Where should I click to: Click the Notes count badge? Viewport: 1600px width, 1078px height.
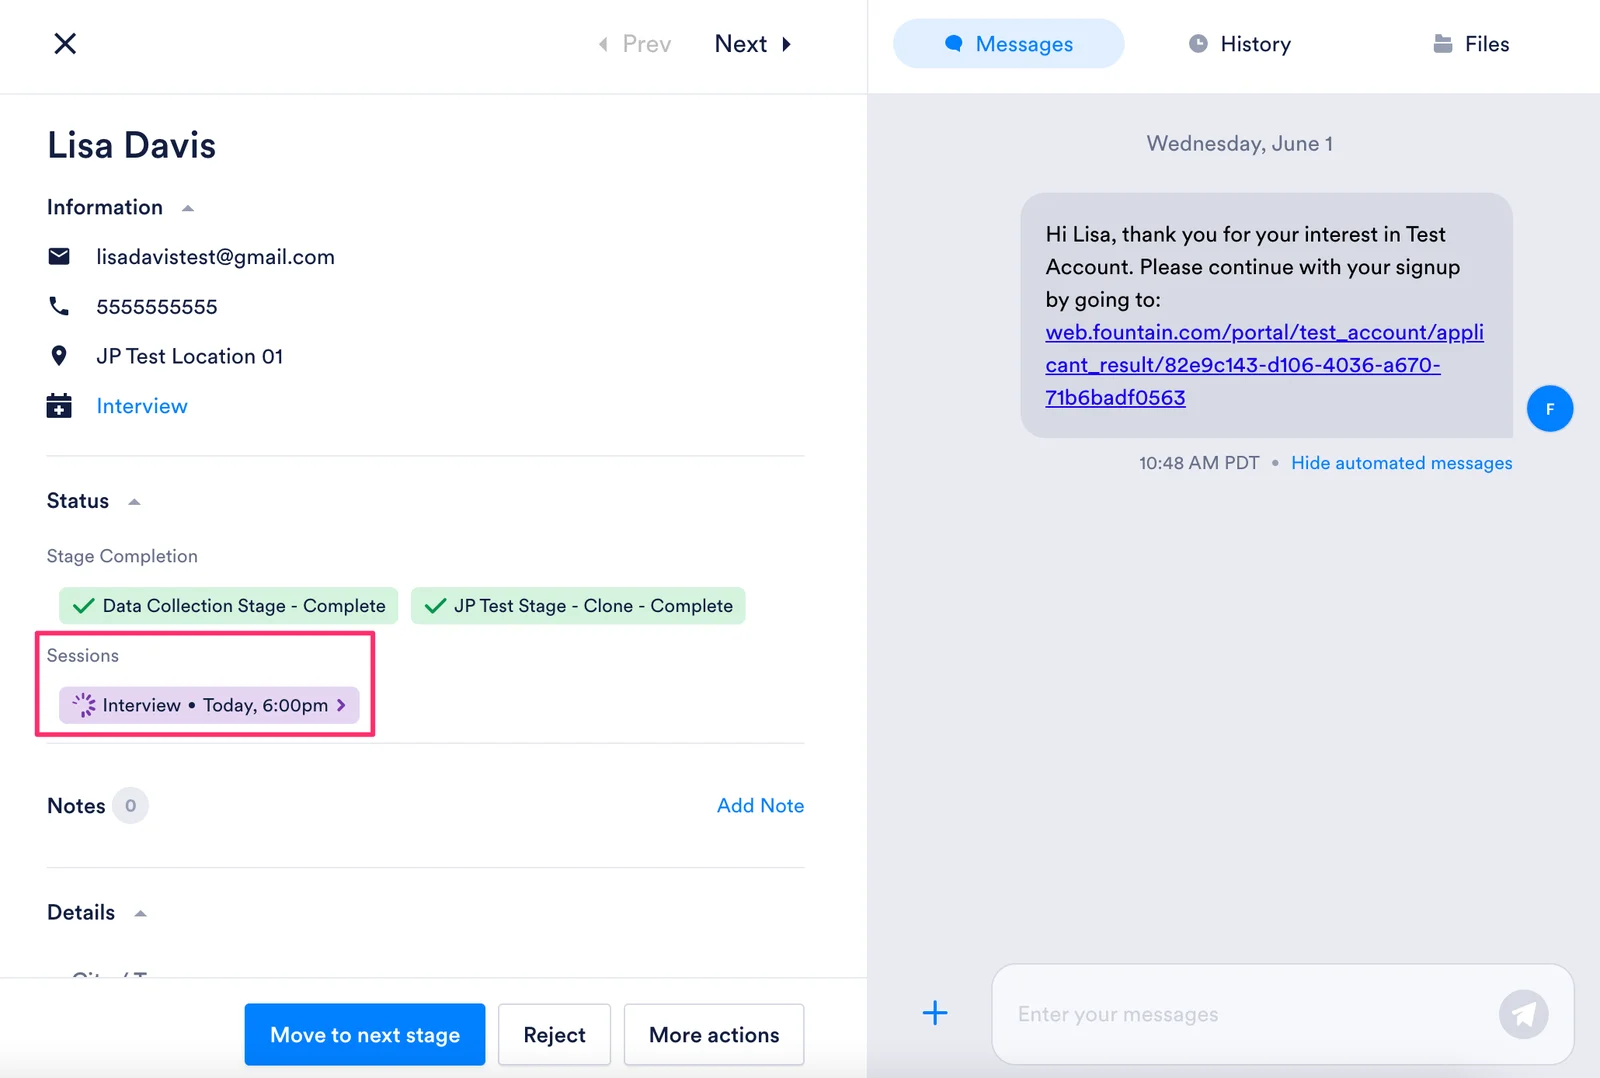130,806
